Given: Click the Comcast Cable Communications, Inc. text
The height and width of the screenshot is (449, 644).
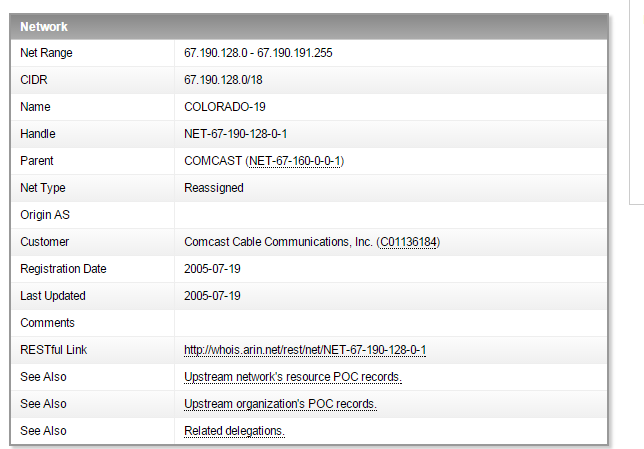Looking at the screenshot, I should tap(278, 242).
